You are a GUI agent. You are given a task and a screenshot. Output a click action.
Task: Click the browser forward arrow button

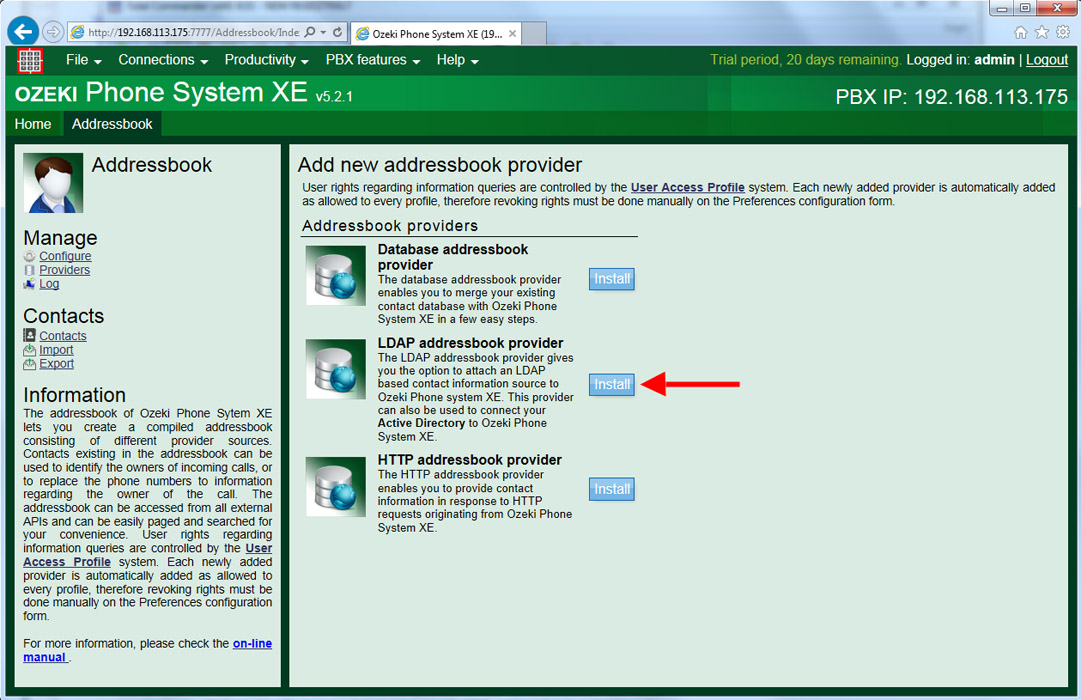tap(53, 32)
